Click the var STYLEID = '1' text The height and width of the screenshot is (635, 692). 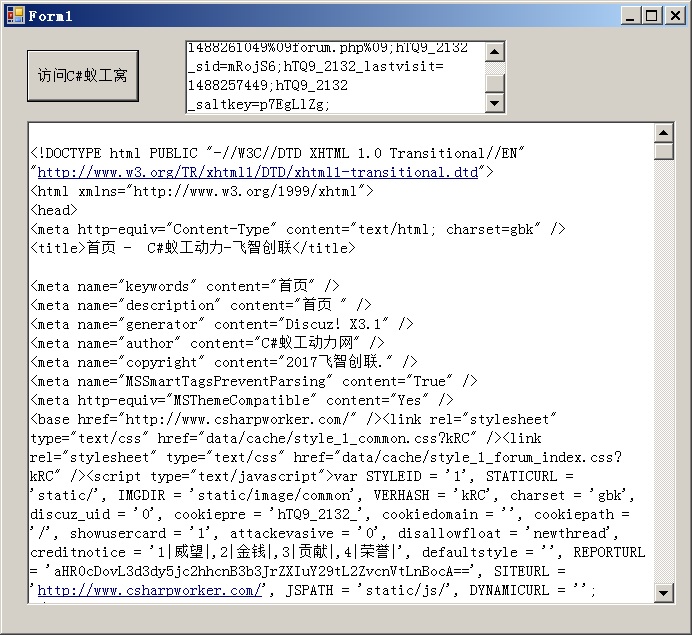coord(403,476)
